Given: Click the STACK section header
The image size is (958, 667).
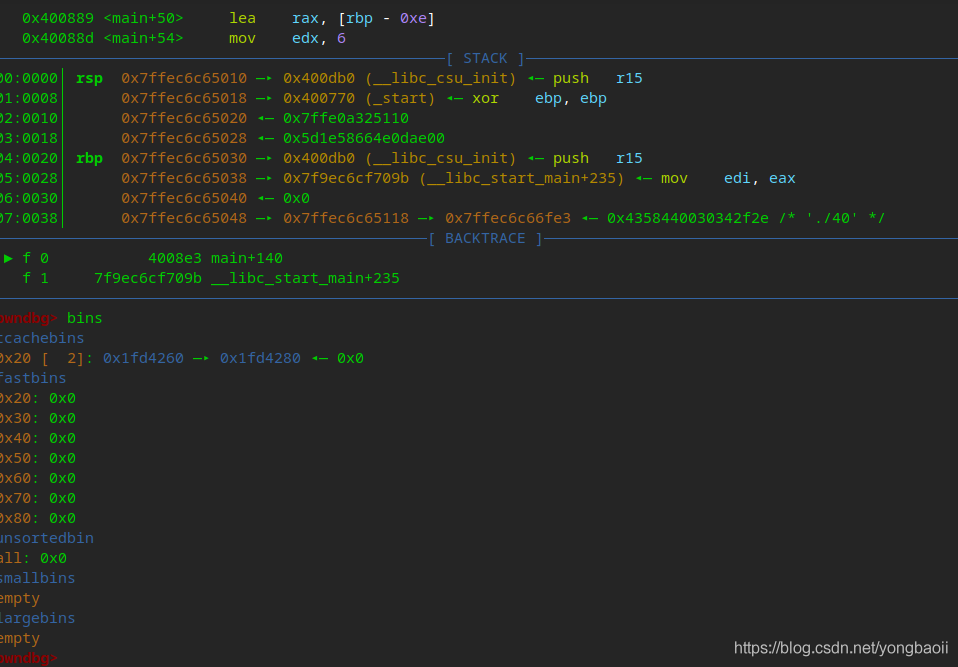Looking at the screenshot, I should (485, 59).
